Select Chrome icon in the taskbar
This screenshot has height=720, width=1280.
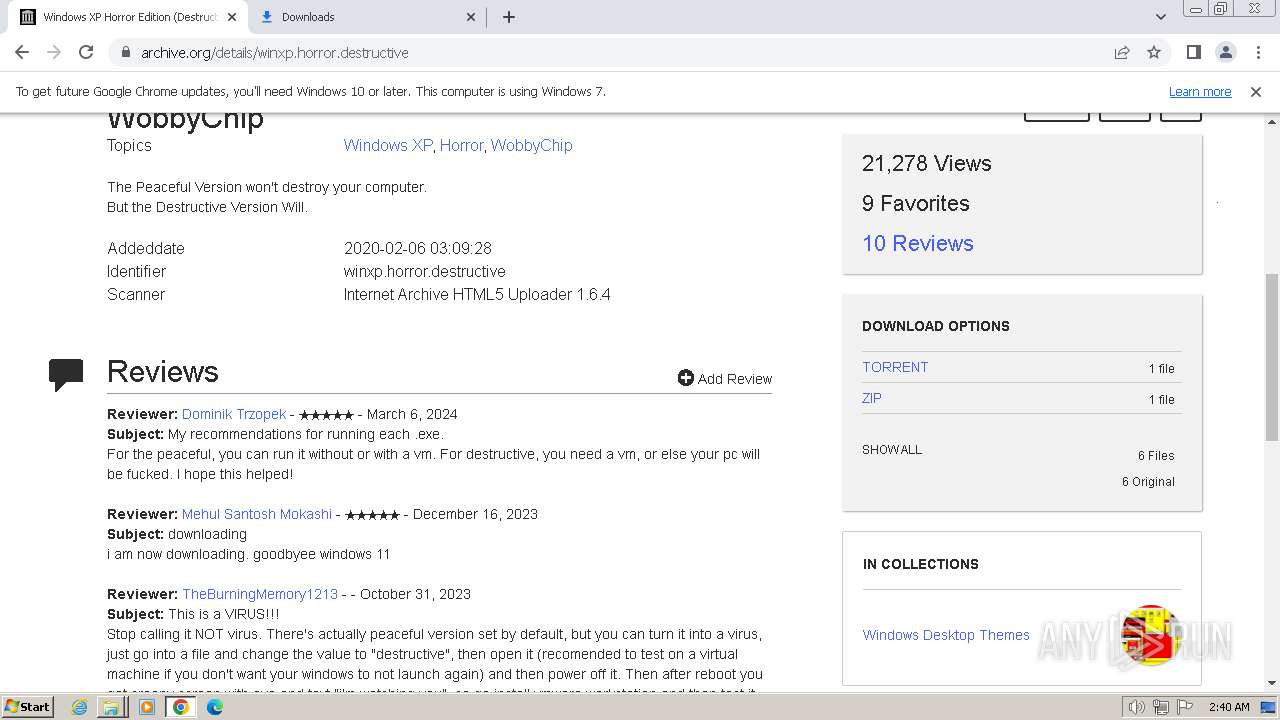click(x=181, y=707)
